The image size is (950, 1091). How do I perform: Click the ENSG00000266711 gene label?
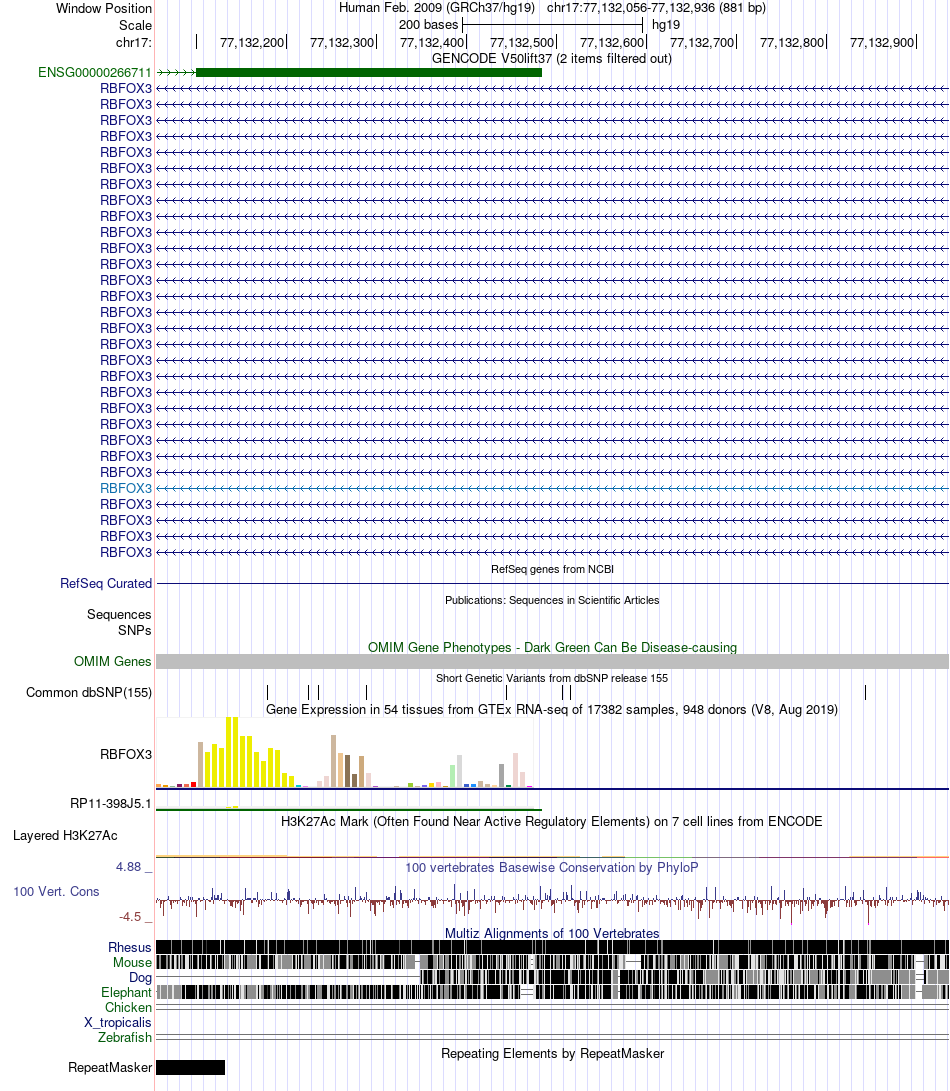click(95, 72)
